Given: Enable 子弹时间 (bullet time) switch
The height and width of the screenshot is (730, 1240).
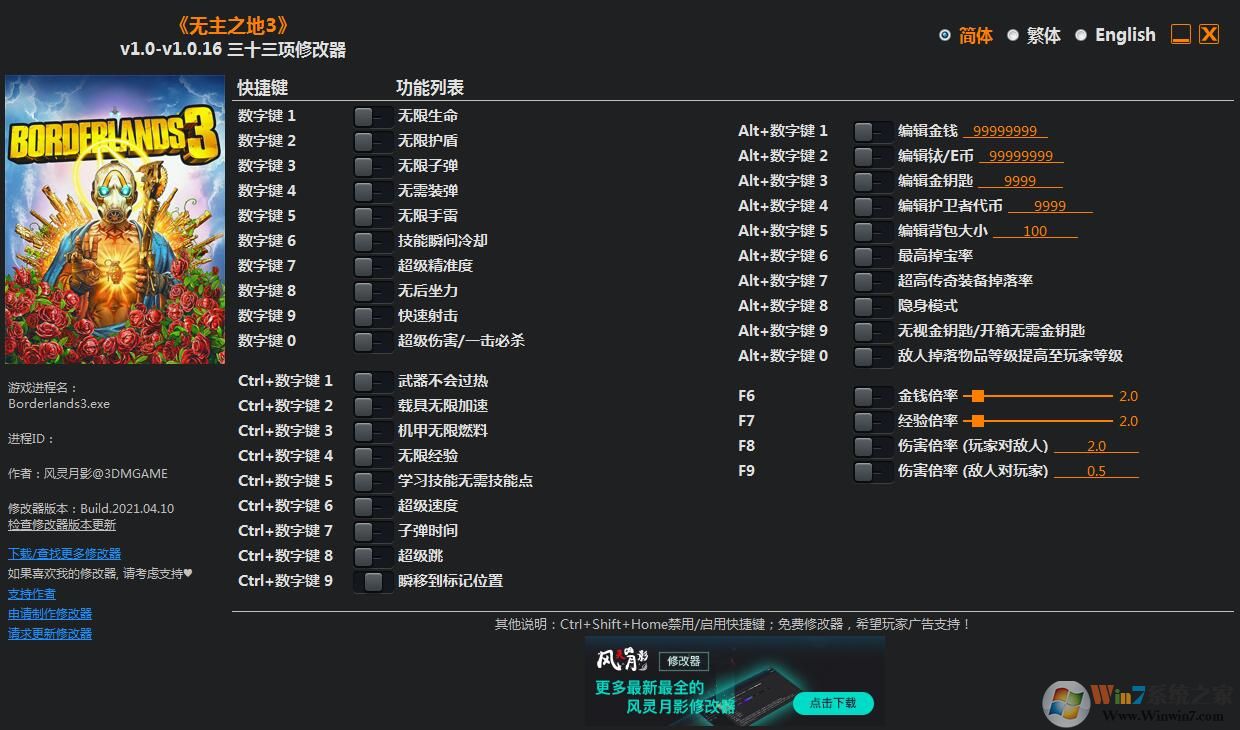Looking at the screenshot, I should tap(372, 530).
